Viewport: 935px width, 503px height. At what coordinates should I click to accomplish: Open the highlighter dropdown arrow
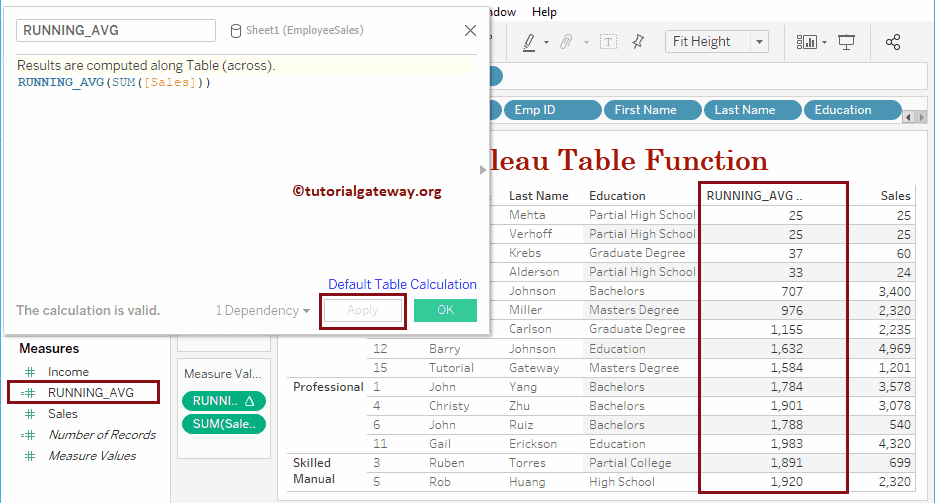546,42
